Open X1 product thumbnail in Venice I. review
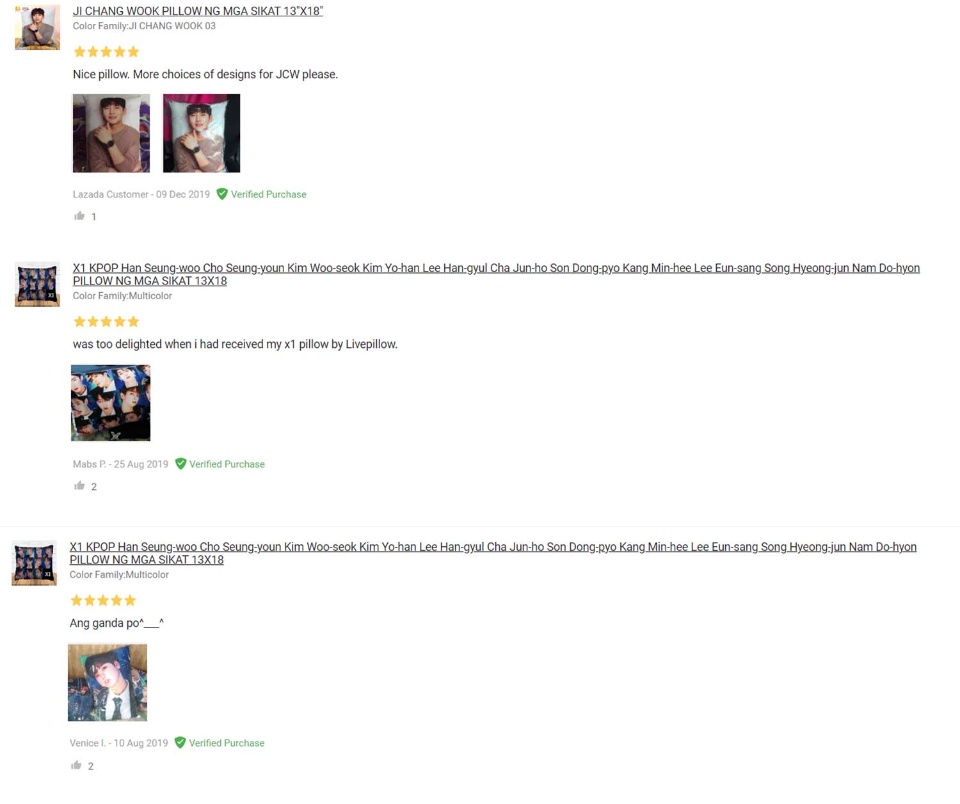Viewport: 960px width, 804px height. 34,563
